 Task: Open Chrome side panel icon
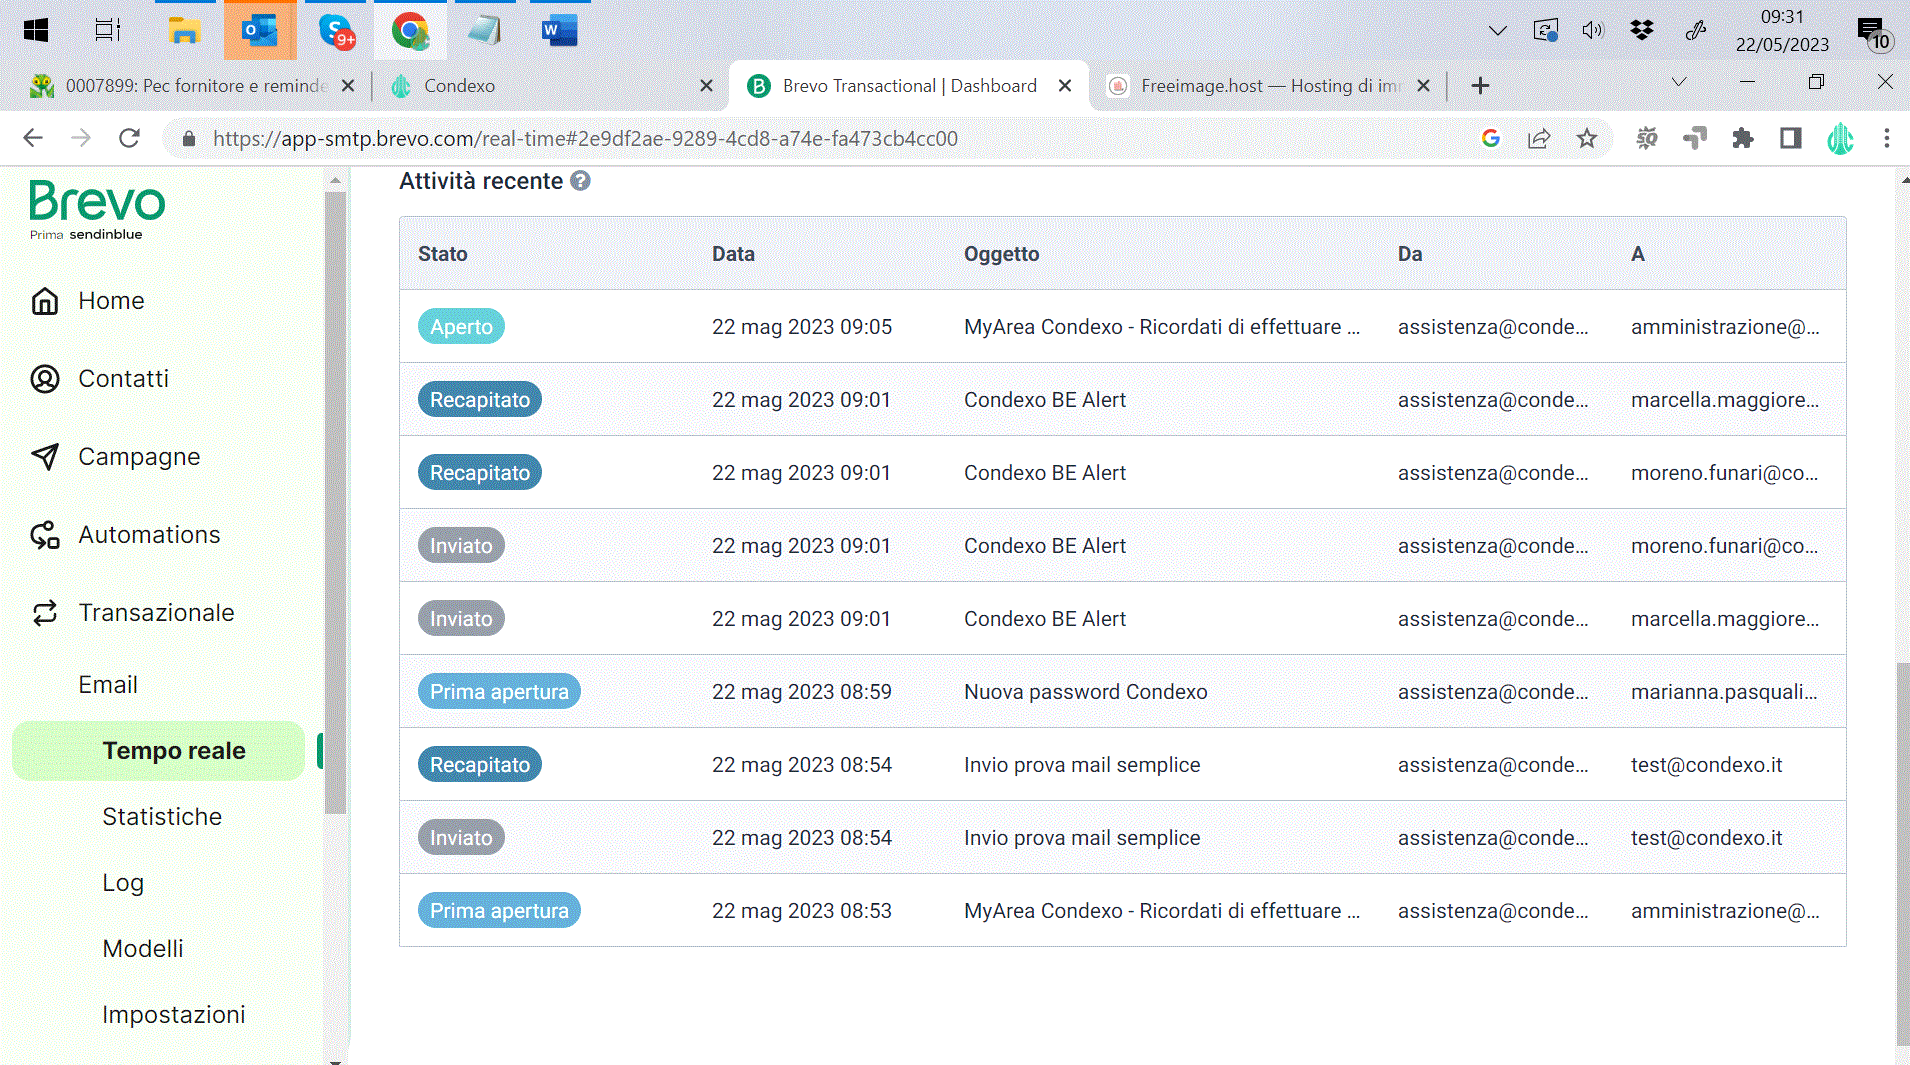tap(1790, 139)
